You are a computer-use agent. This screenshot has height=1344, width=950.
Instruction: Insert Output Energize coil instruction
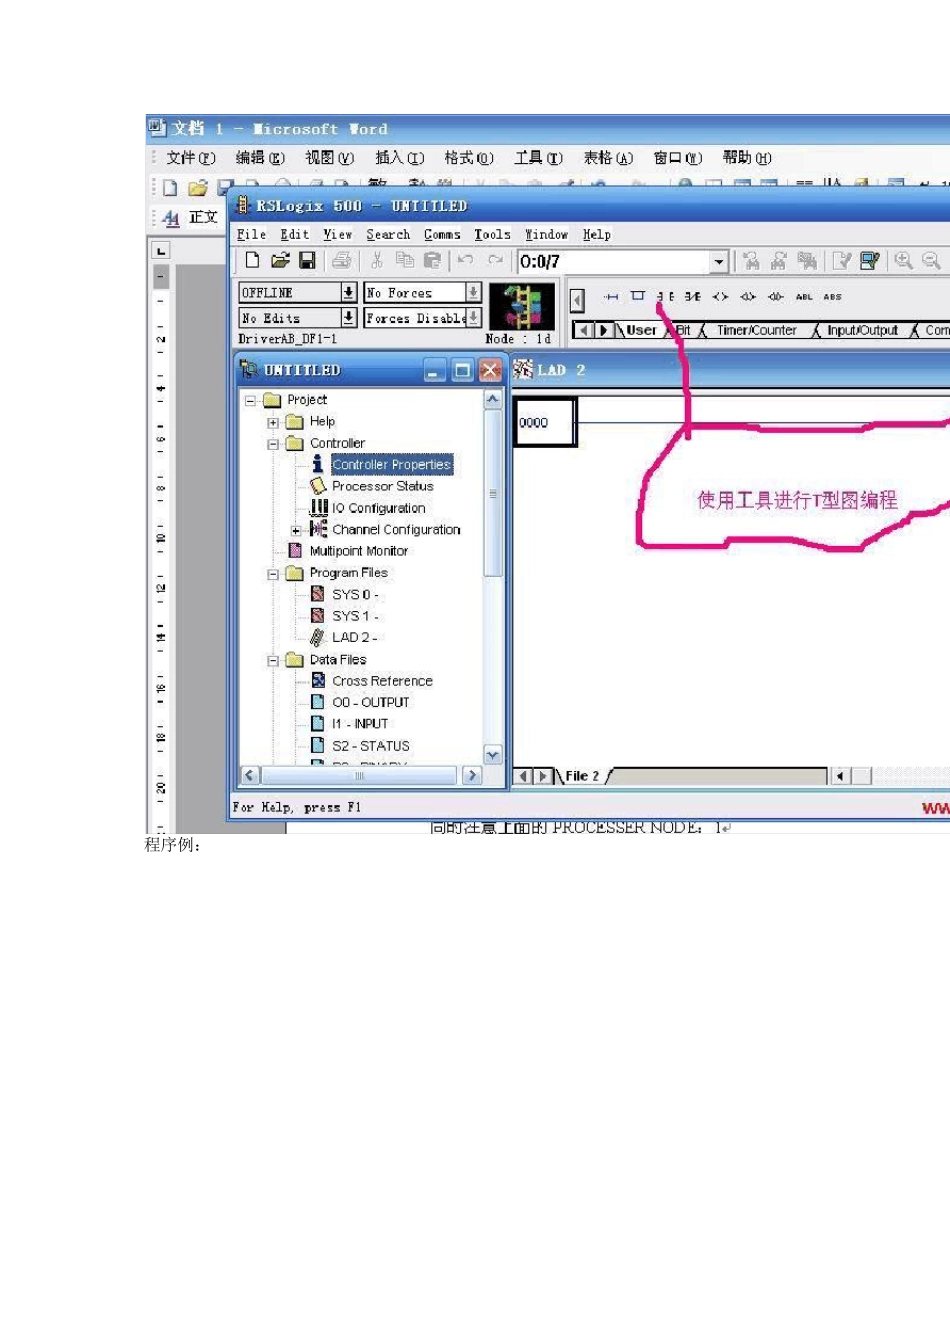(x=720, y=297)
